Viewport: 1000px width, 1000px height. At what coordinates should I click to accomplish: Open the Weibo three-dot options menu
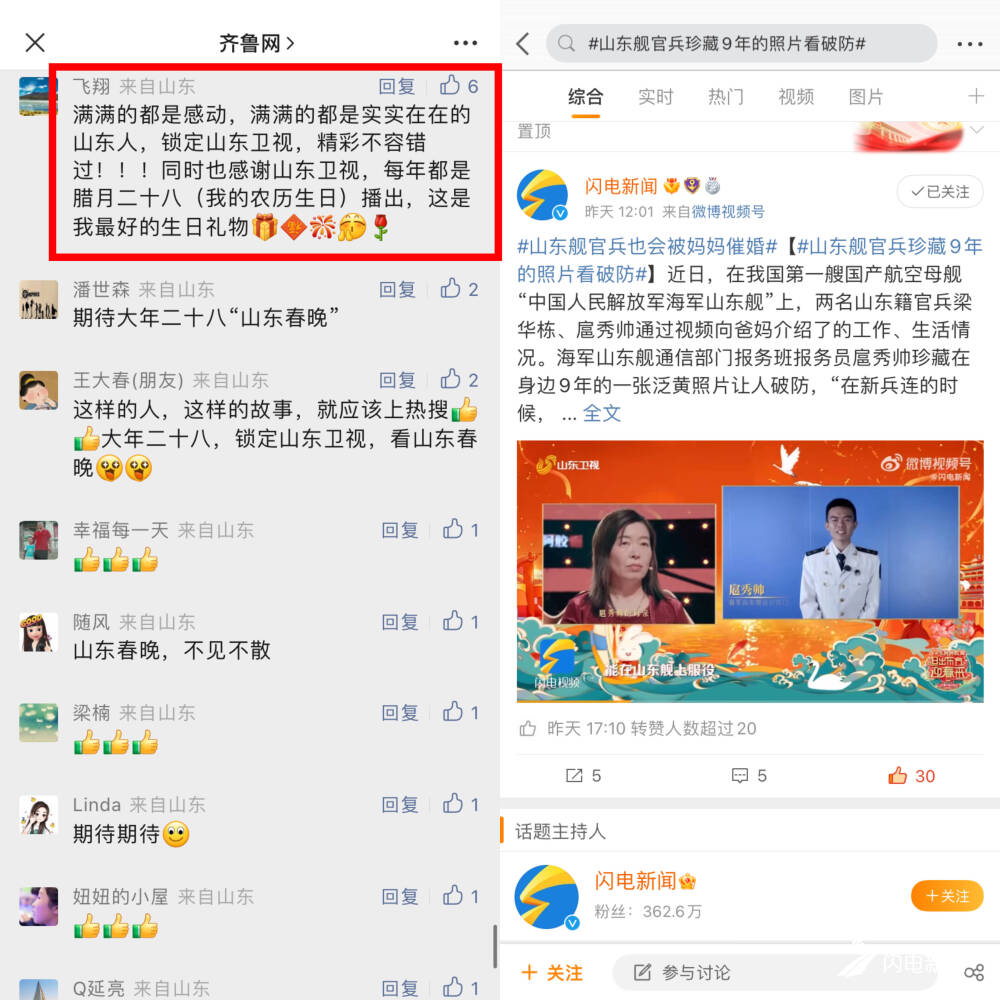tap(969, 43)
